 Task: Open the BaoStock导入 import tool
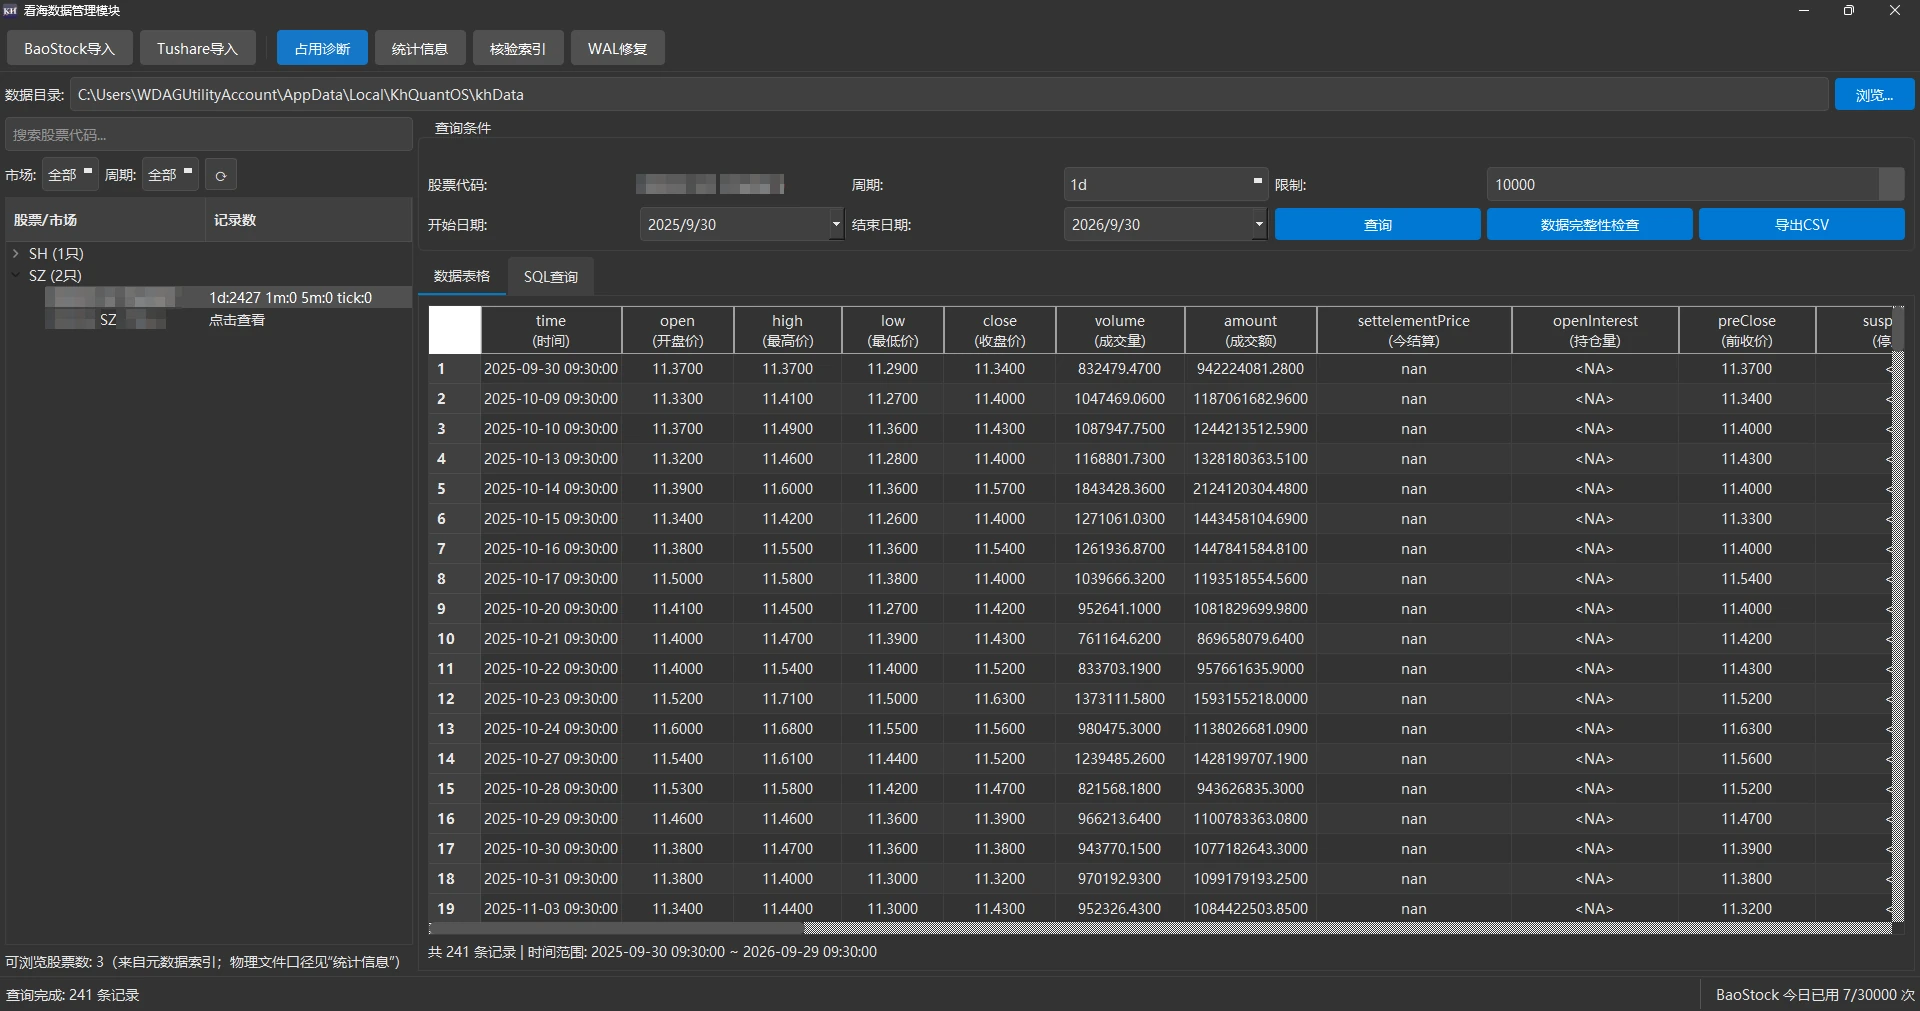(69, 48)
